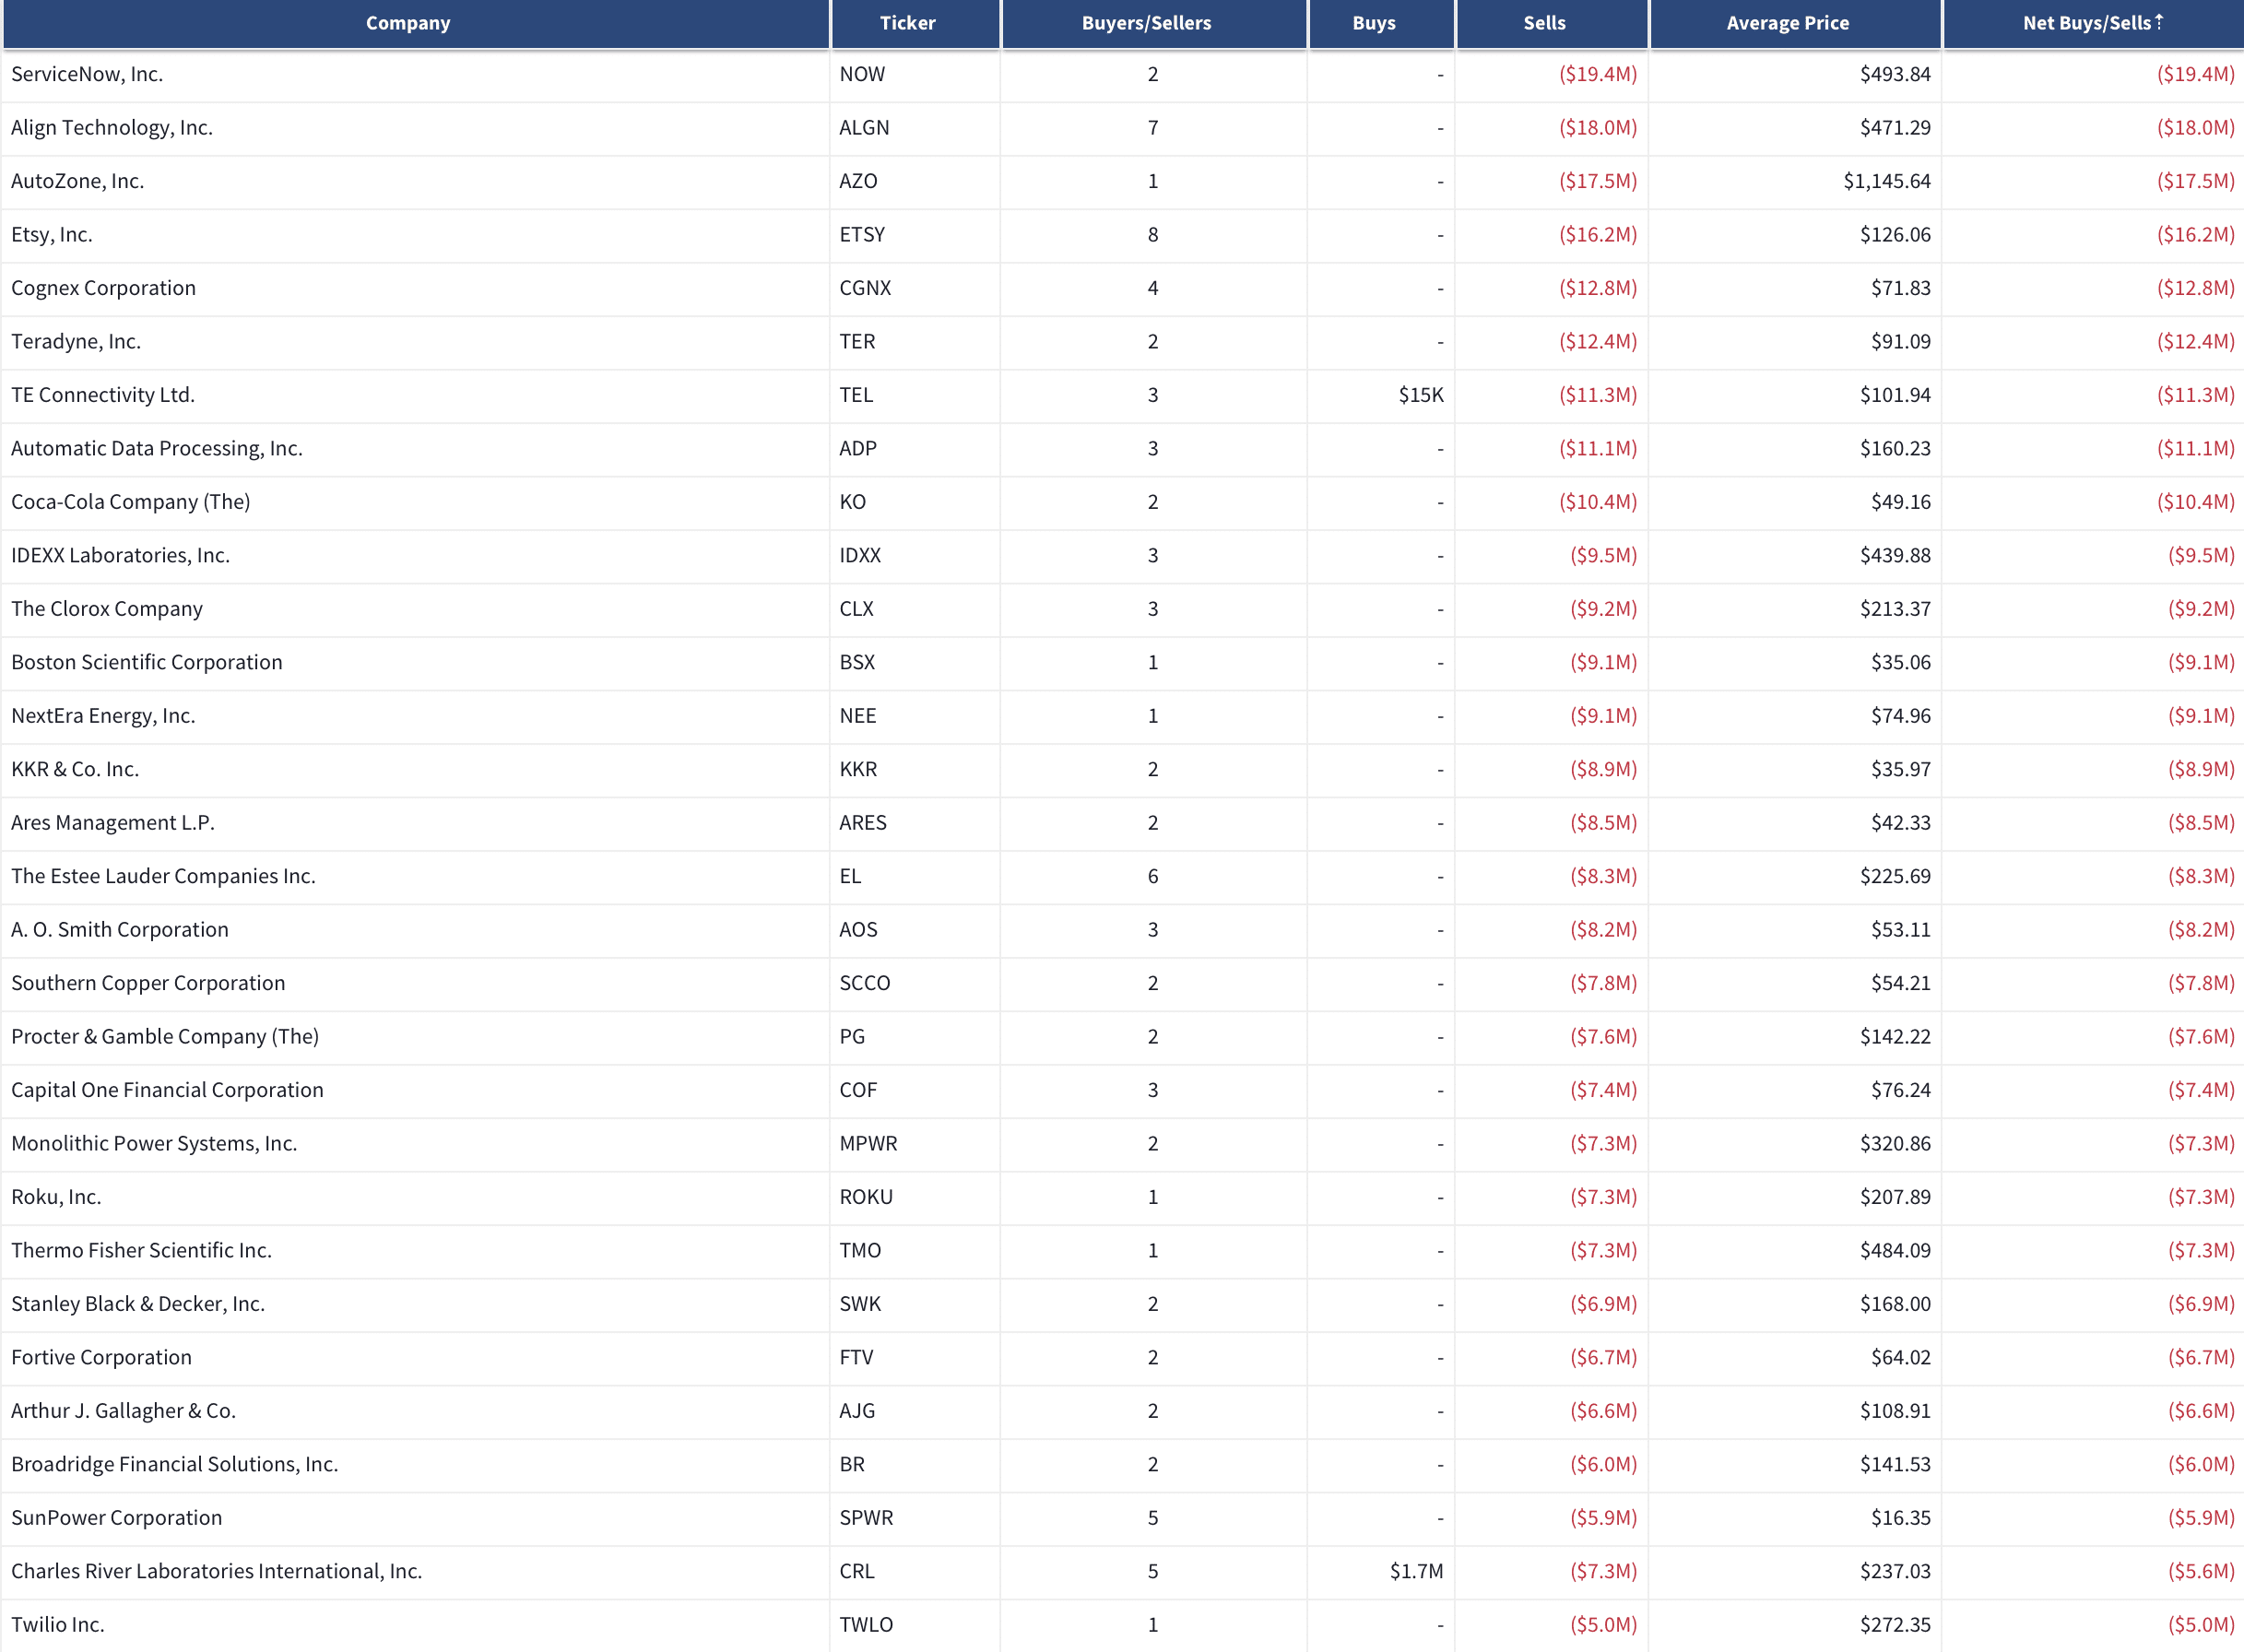This screenshot has width=2244, height=1652.
Task: Click the ROKU ticker cell
Action: 866,1197
